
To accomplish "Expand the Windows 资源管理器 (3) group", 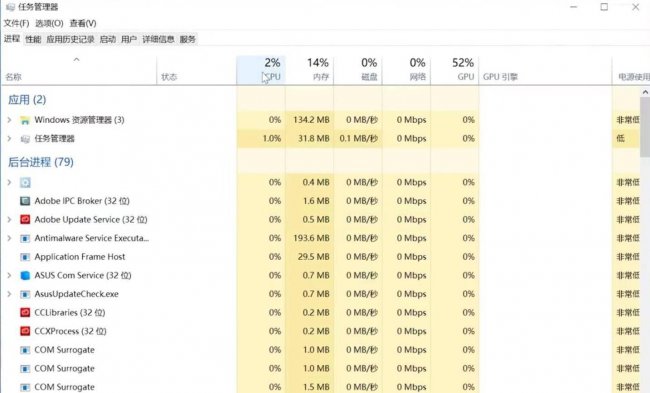I will [x=9, y=120].
